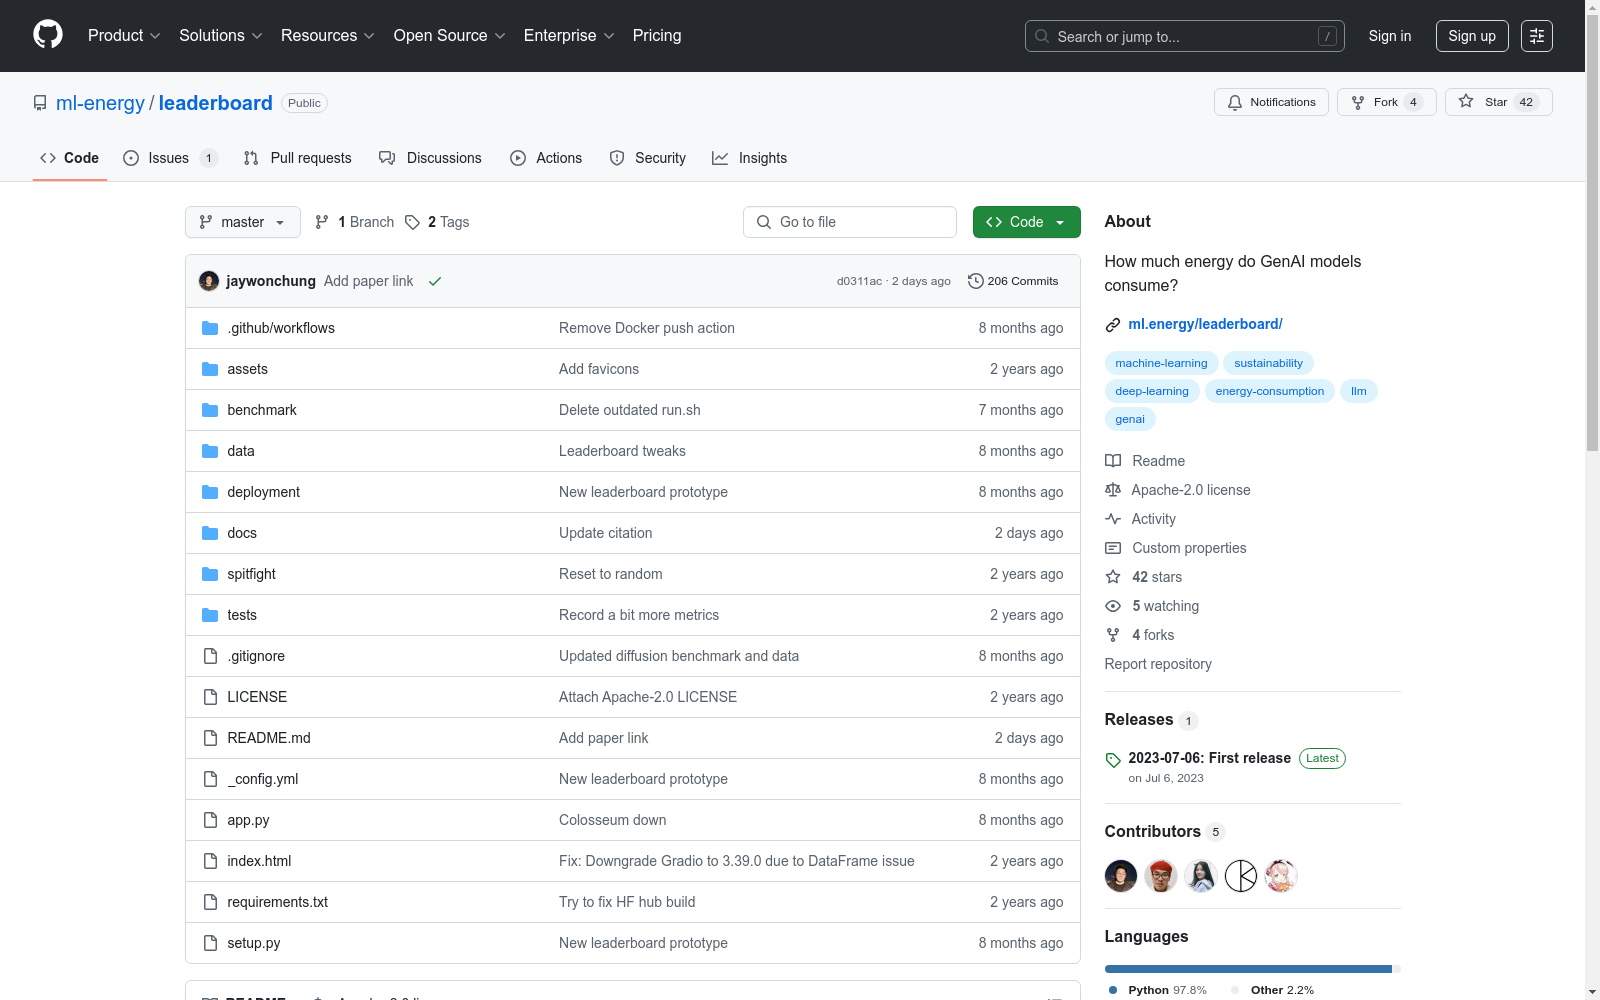The width and height of the screenshot is (1600, 1000).
Task: Click the Search or jump to field
Action: click(1185, 36)
